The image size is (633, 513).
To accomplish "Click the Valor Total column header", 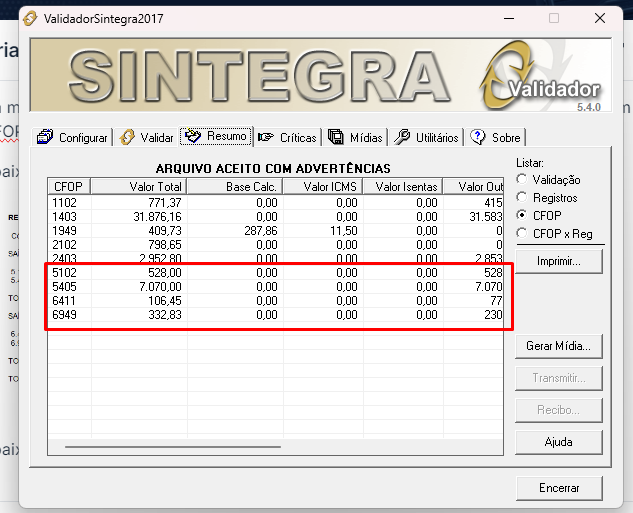I will coord(138,186).
